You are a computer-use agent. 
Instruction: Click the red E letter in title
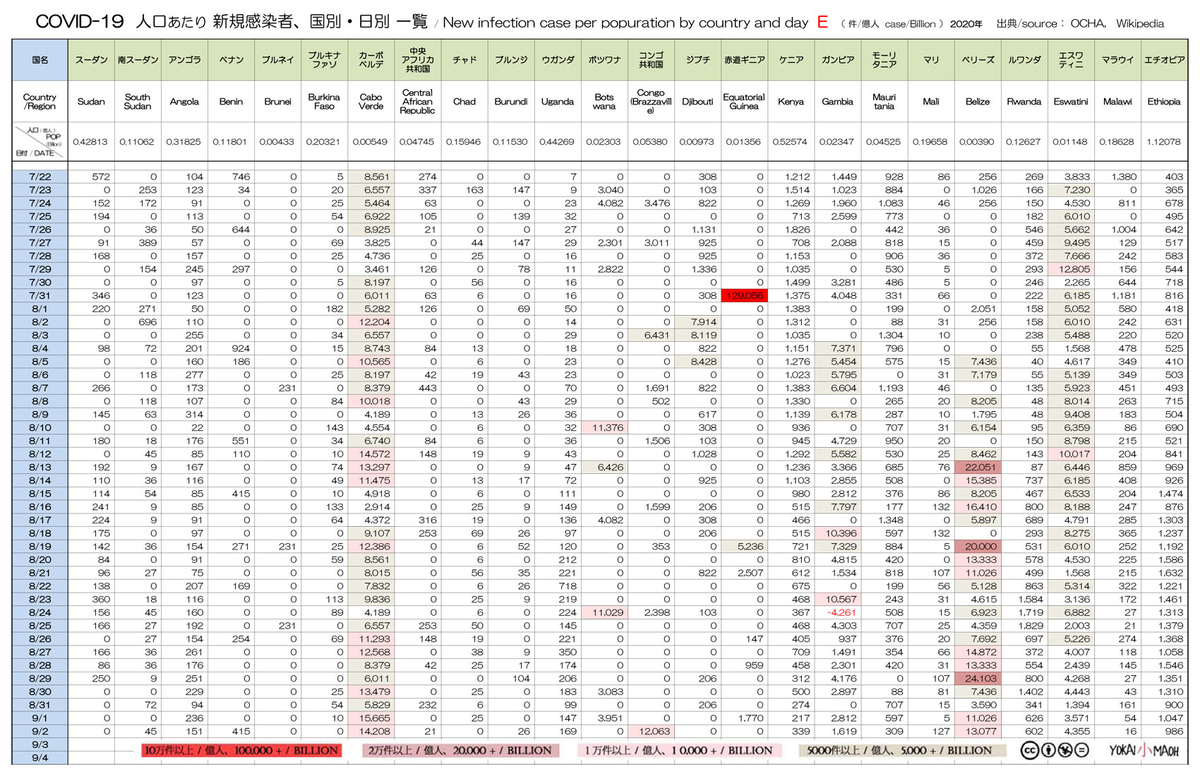(x=822, y=21)
